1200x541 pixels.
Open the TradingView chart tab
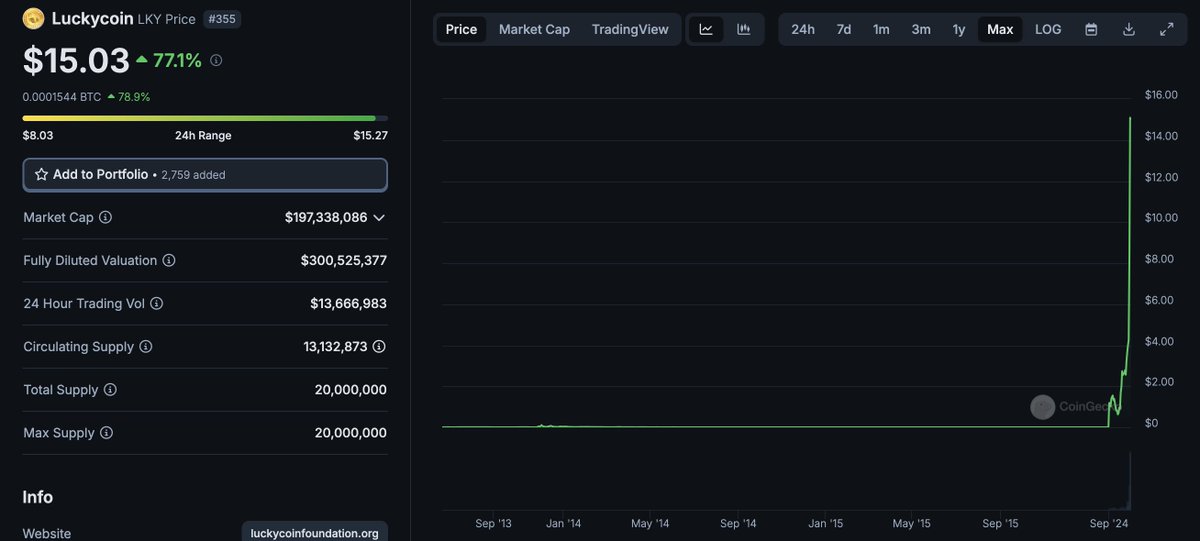(x=630, y=29)
